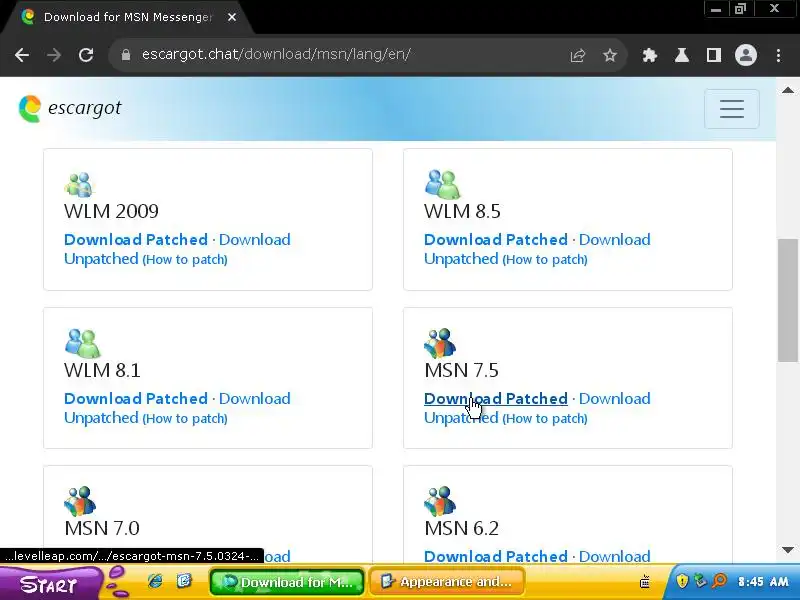
Task: Switch to Appearance and... taskbar window
Action: click(x=447, y=582)
